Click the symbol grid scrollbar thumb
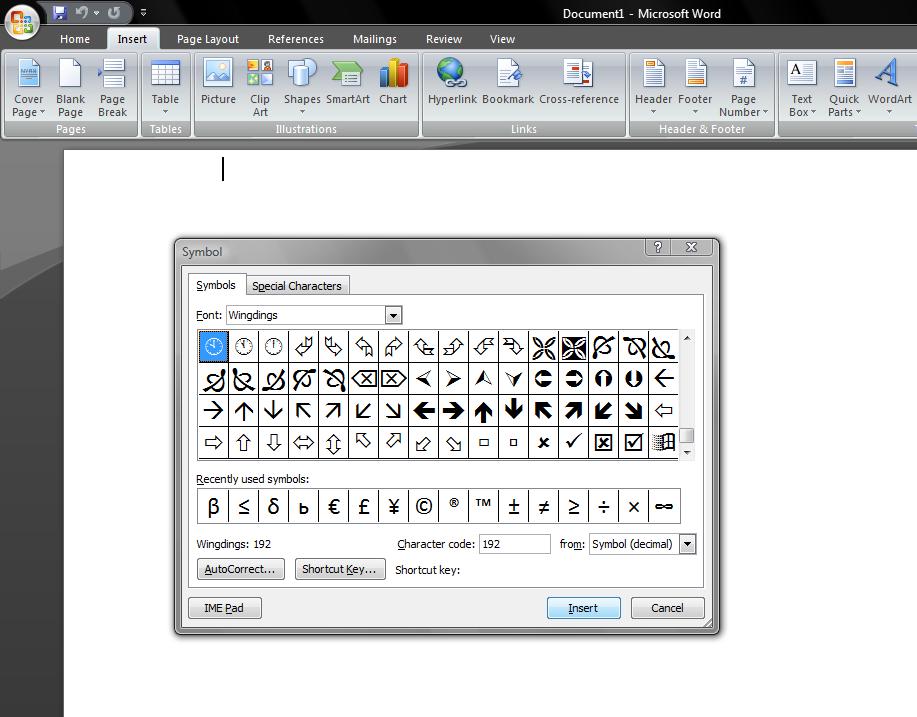Screen dimensions: 917x717 [688, 436]
